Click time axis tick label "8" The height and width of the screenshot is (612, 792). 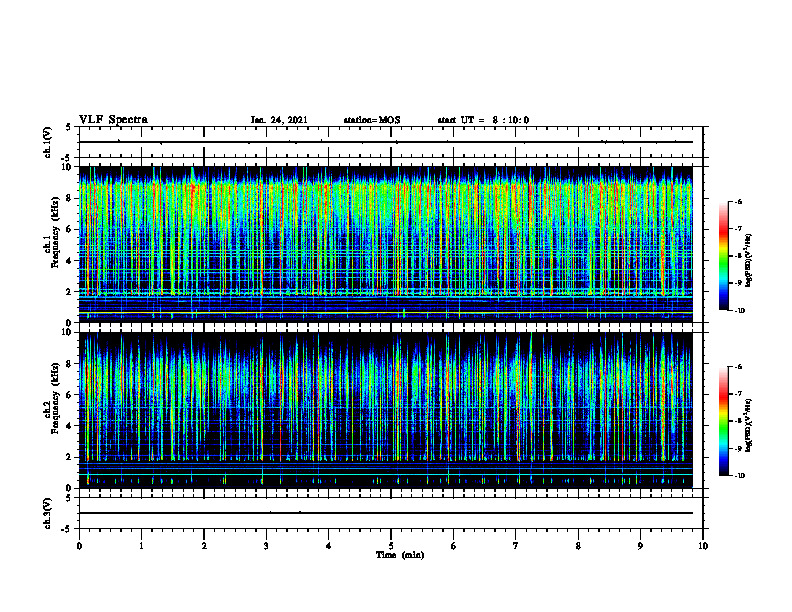click(x=578, y=546)
